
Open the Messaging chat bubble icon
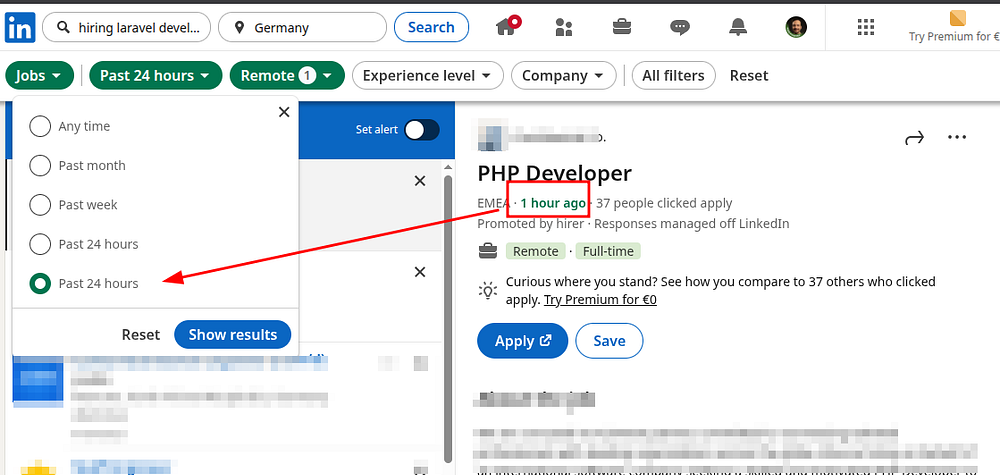pos(680,27)
